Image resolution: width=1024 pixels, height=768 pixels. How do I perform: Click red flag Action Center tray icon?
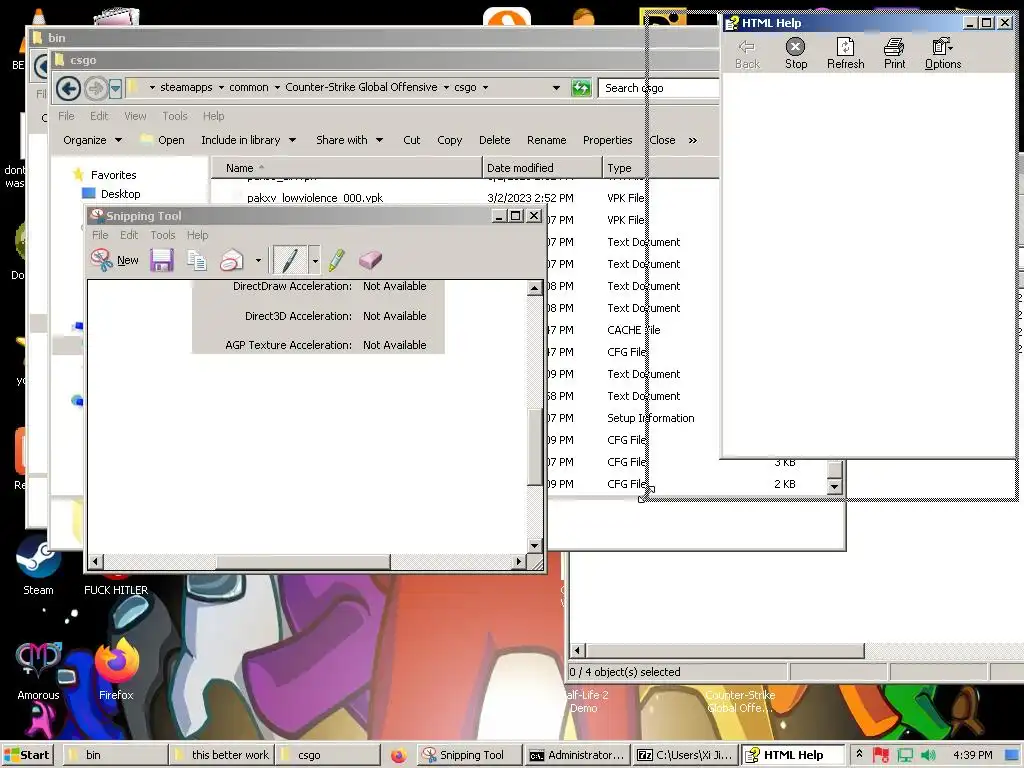881,755
